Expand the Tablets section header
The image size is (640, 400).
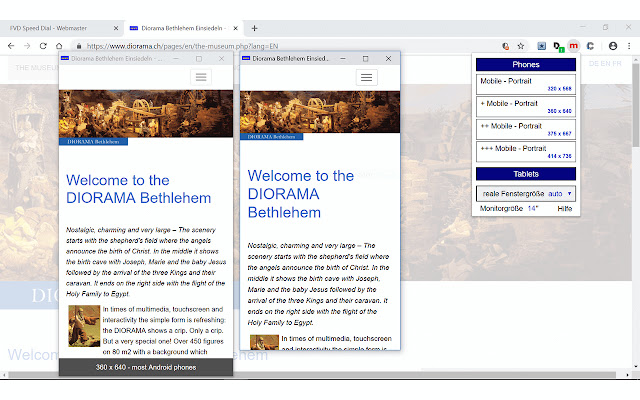click(x=526, y=174)
